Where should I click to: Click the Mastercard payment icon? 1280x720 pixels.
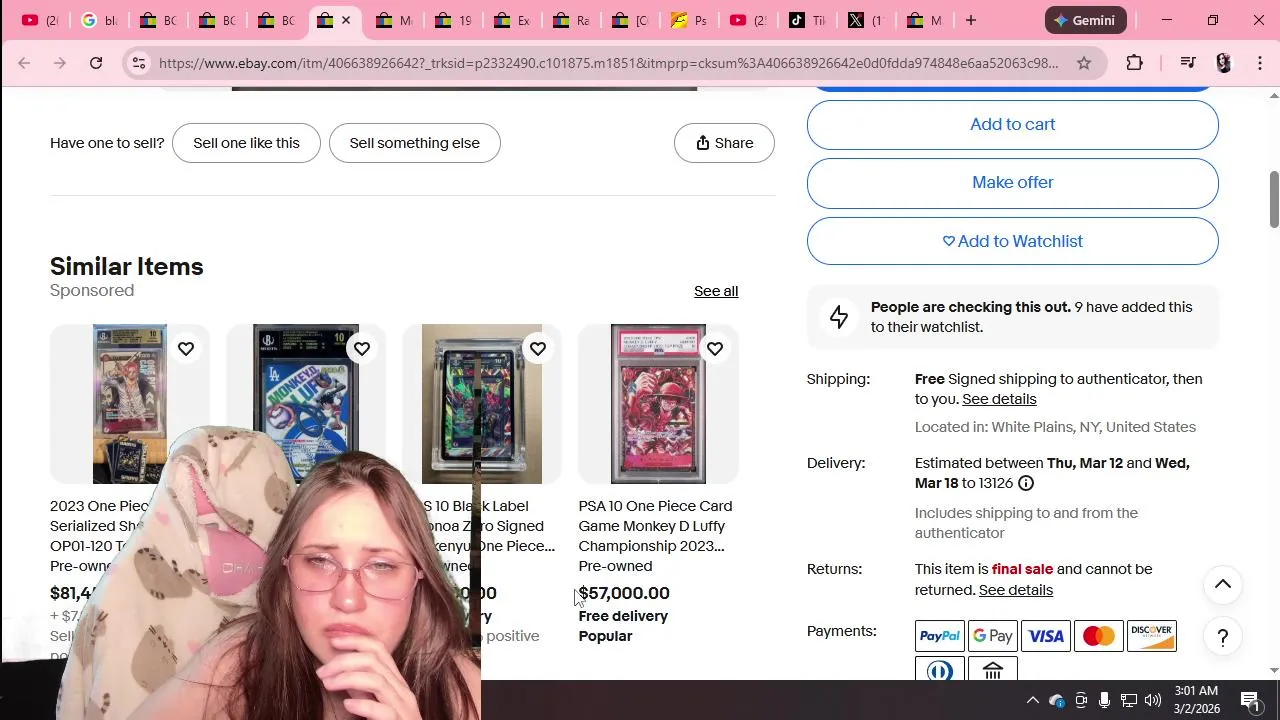[1099, 636]
